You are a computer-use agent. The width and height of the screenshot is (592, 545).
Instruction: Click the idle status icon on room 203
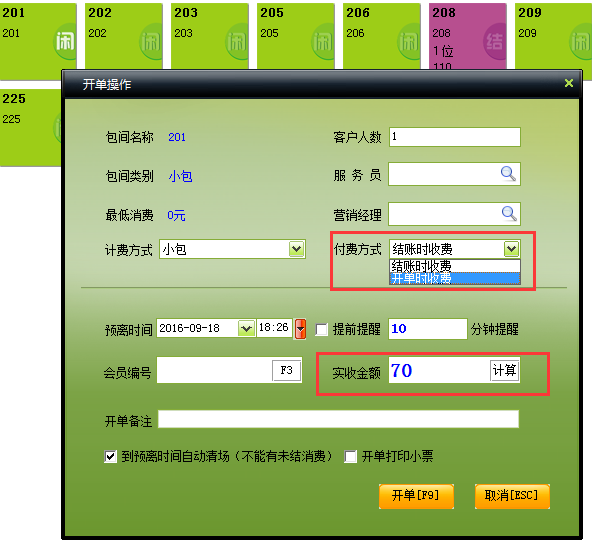click(x=237, y=42)
